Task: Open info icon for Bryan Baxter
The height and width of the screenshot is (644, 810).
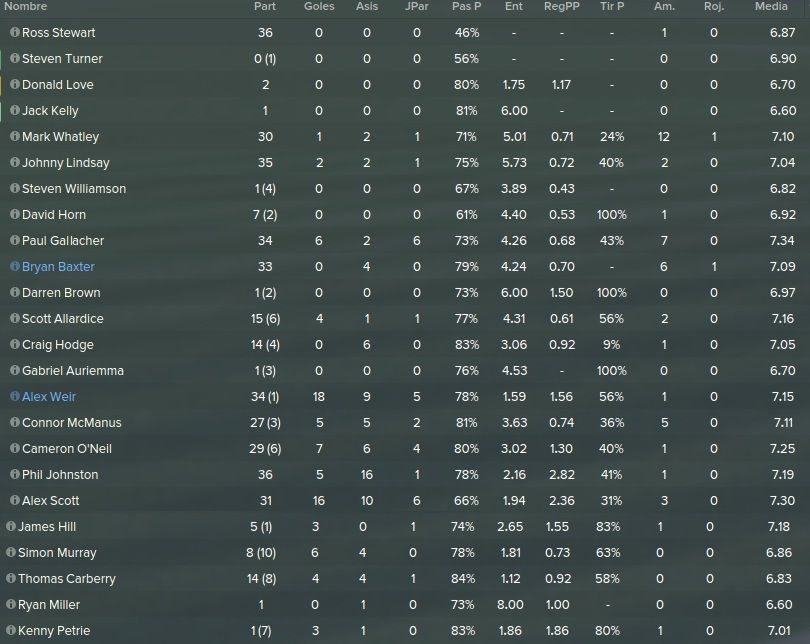Action: pyautogui.click(x=15, y=266)
